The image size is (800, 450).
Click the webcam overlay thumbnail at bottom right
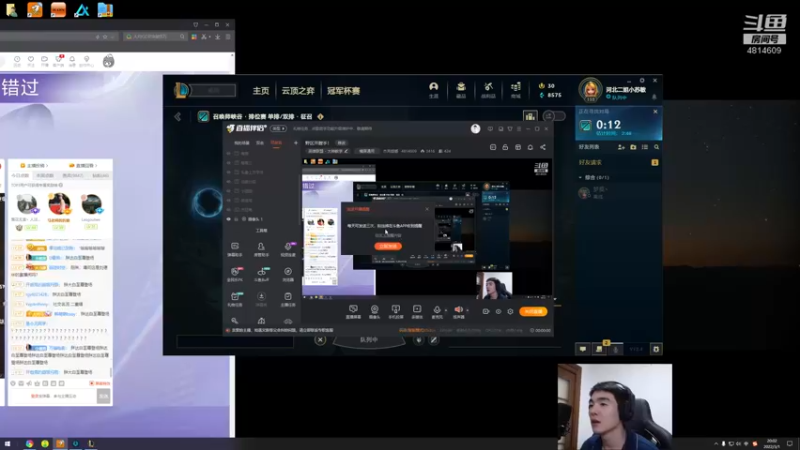(x=615, y=407)
